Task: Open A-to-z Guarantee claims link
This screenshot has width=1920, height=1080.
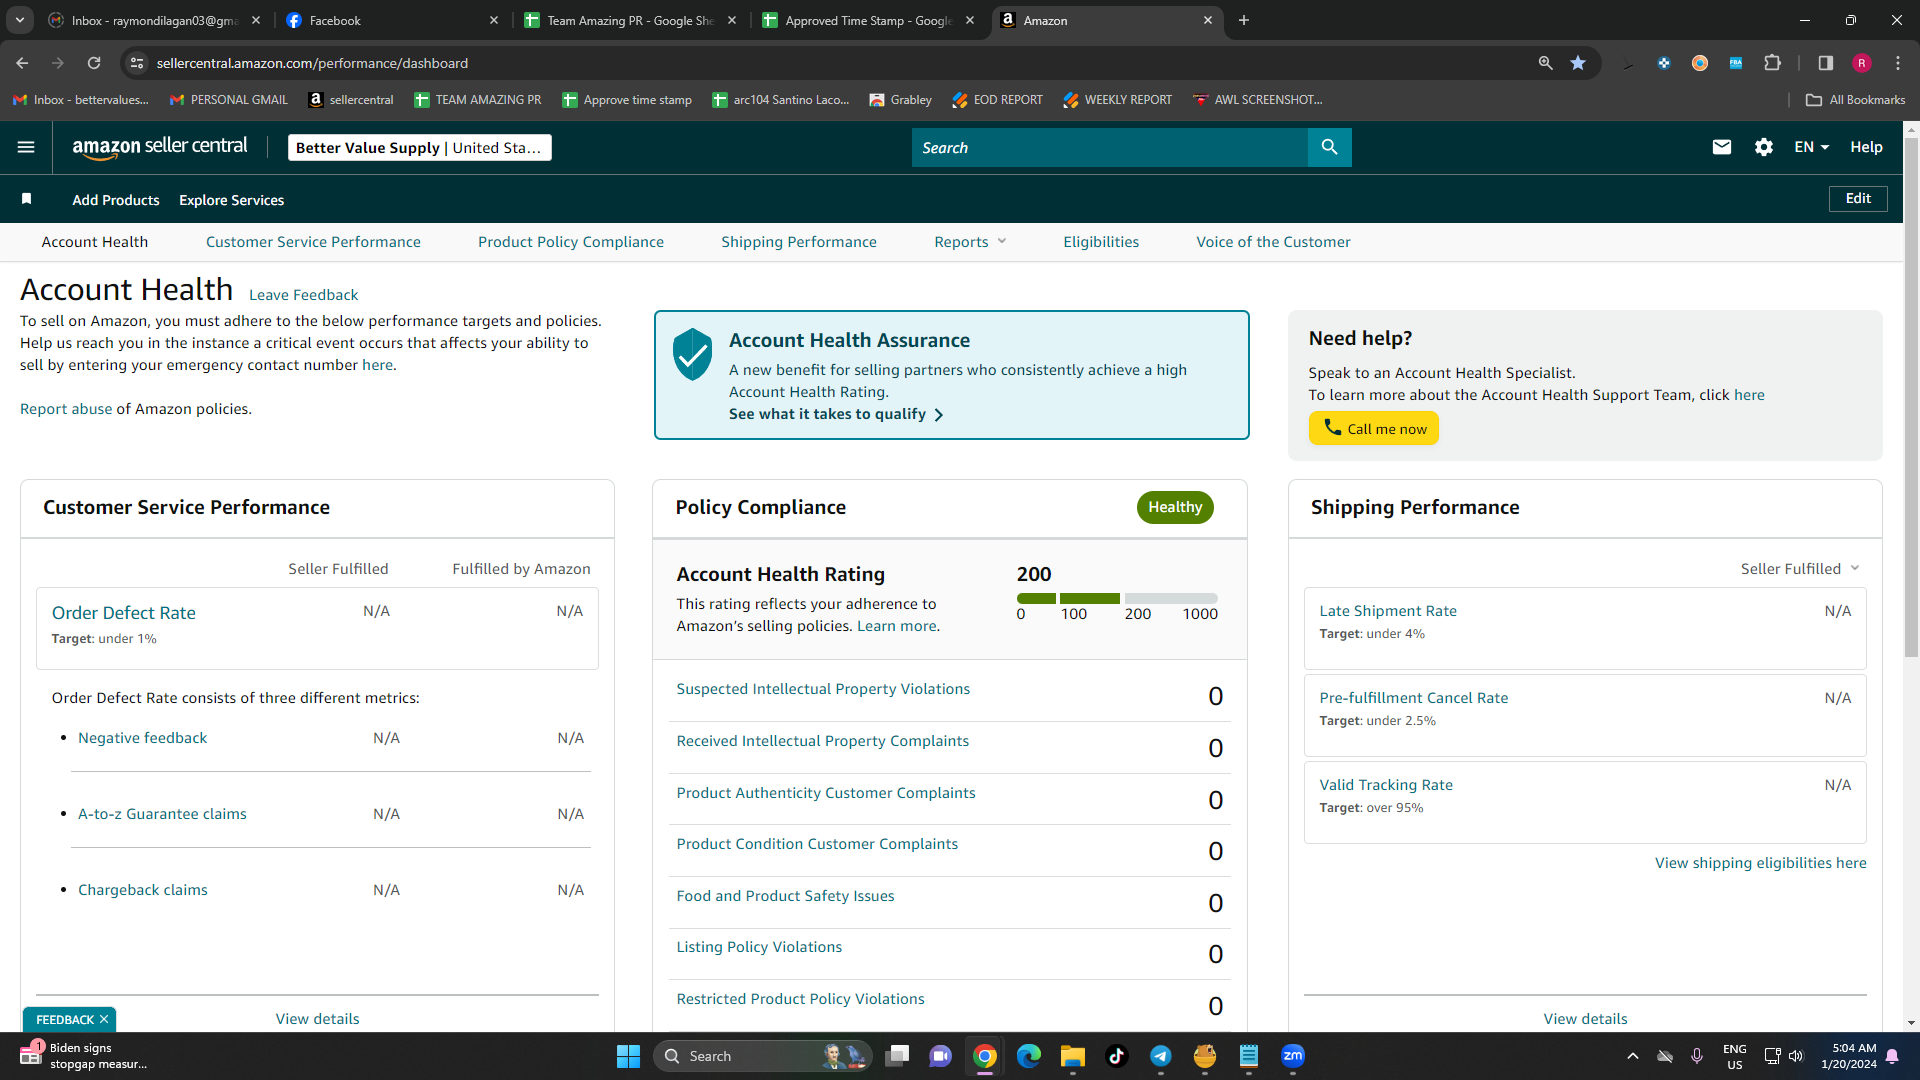Action: 162,814
